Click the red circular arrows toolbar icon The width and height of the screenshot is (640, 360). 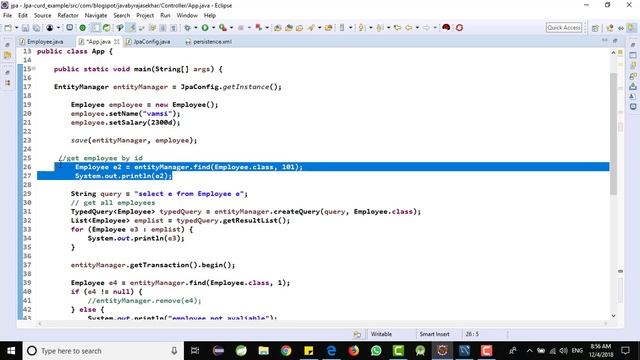tap(459, 28)
